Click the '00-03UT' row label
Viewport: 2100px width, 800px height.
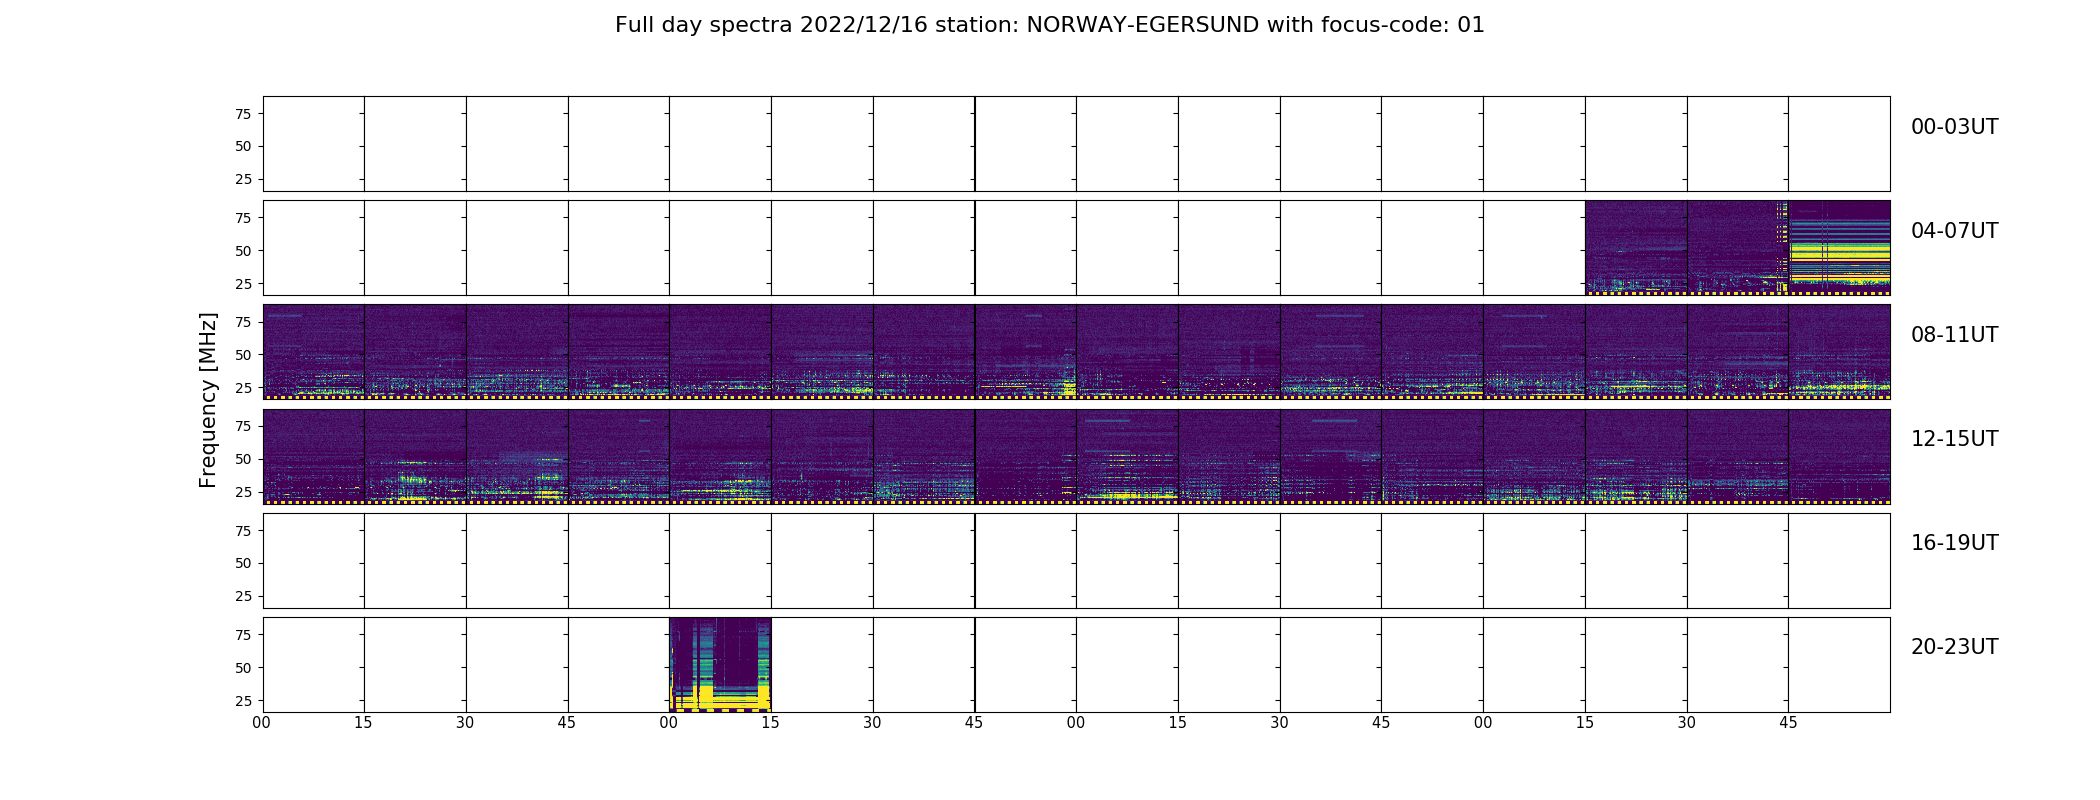pos(1954,127)
